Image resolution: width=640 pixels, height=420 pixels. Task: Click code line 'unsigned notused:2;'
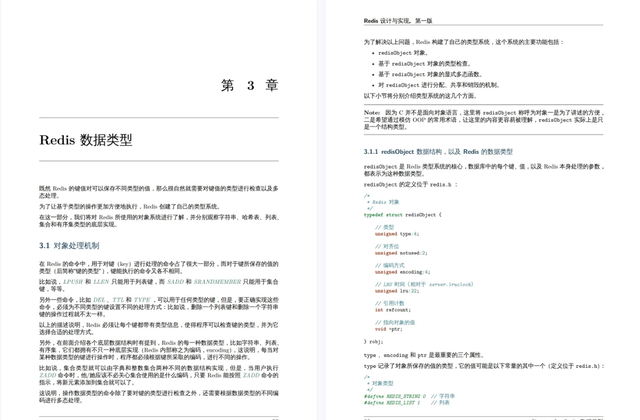point(401,253)
